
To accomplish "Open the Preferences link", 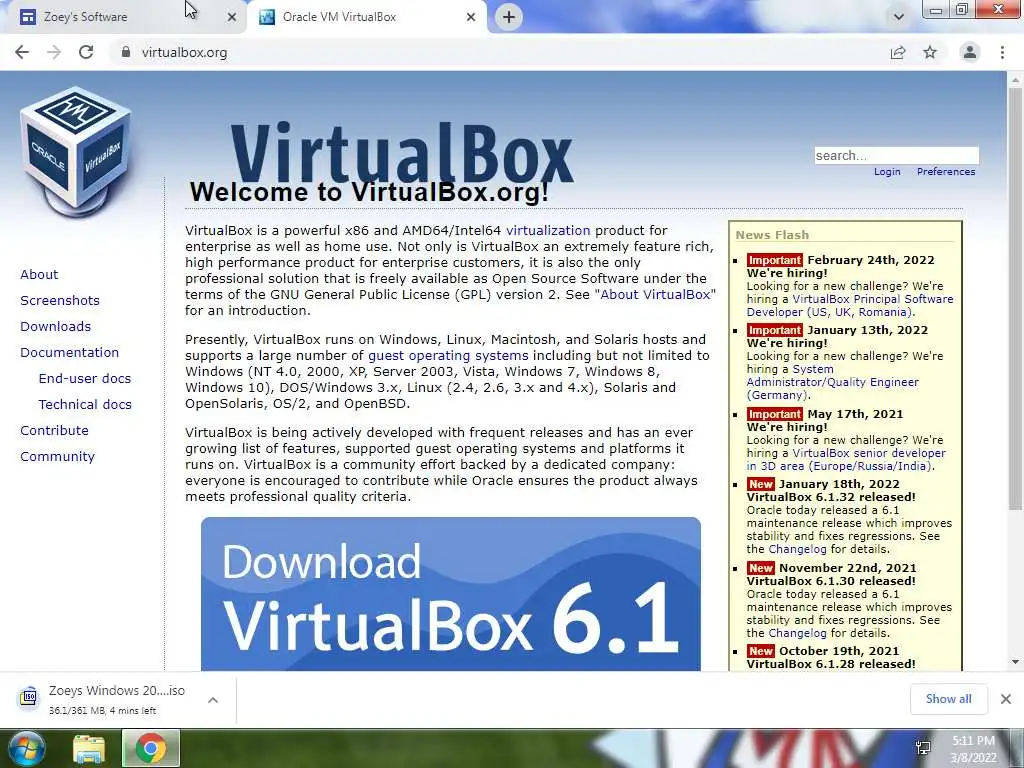I will click(946, 172).
